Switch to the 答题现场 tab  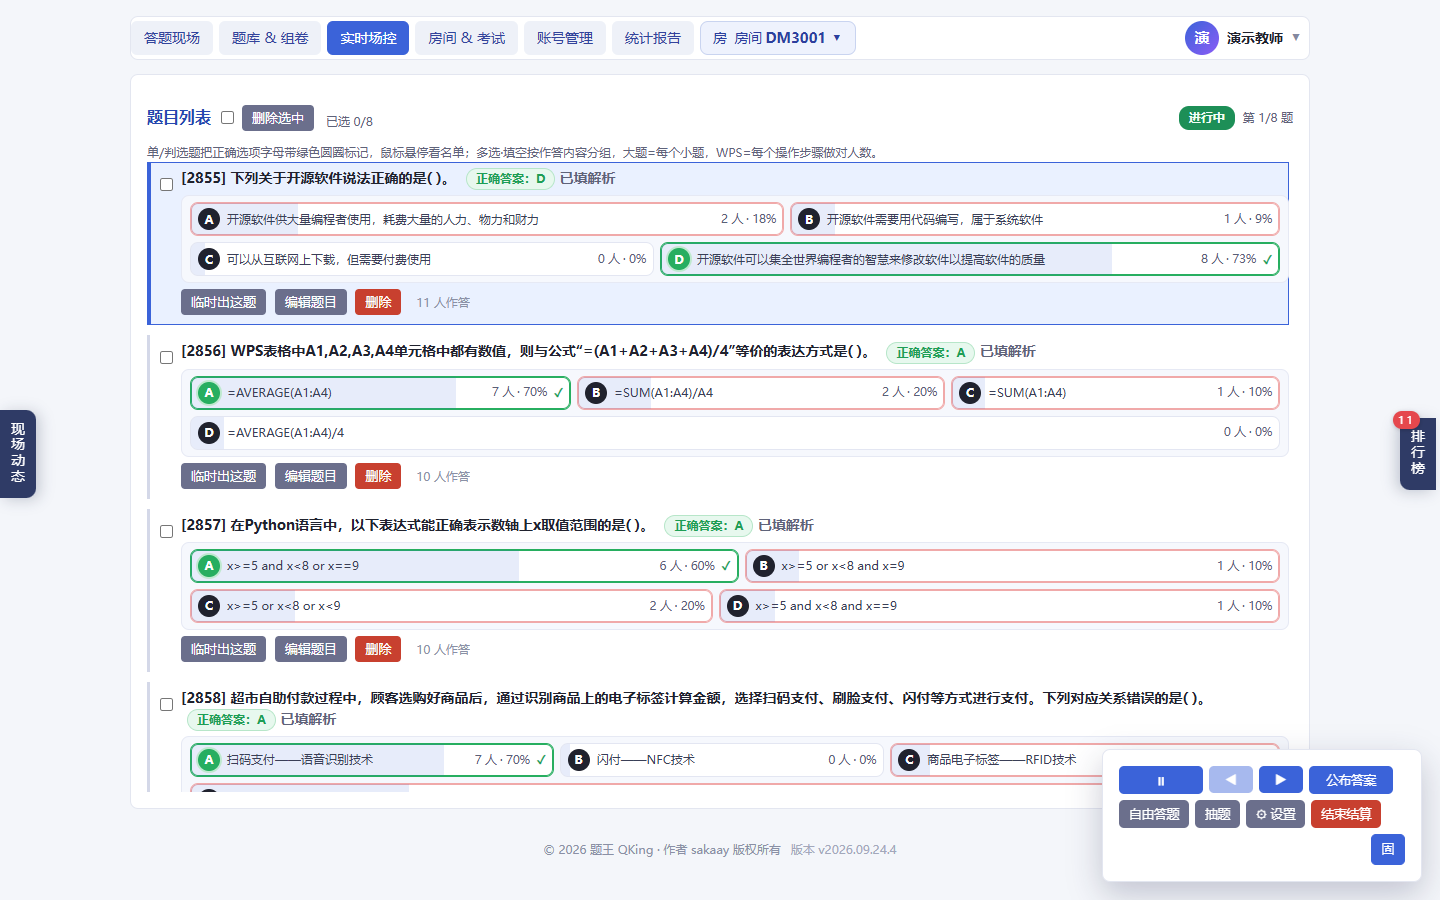172,38
